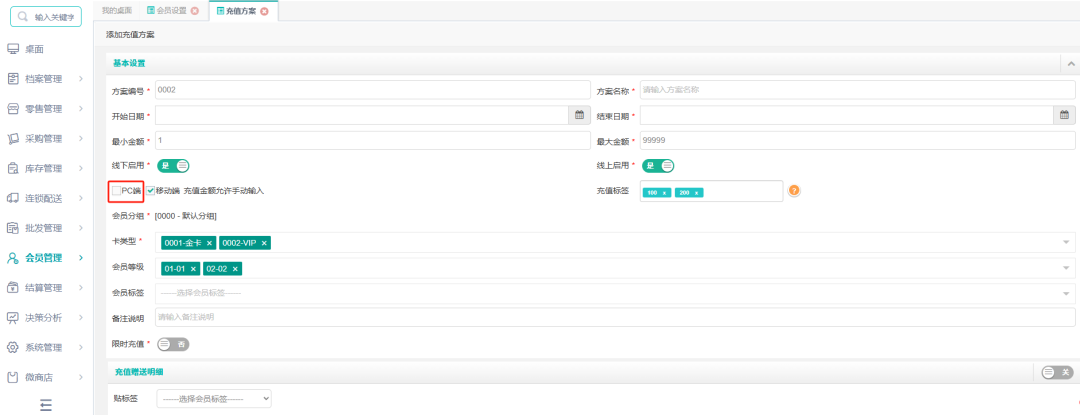Click the 方案编号 input field
The height and width of the screenshot is (415, 1080).
point(373,89)
